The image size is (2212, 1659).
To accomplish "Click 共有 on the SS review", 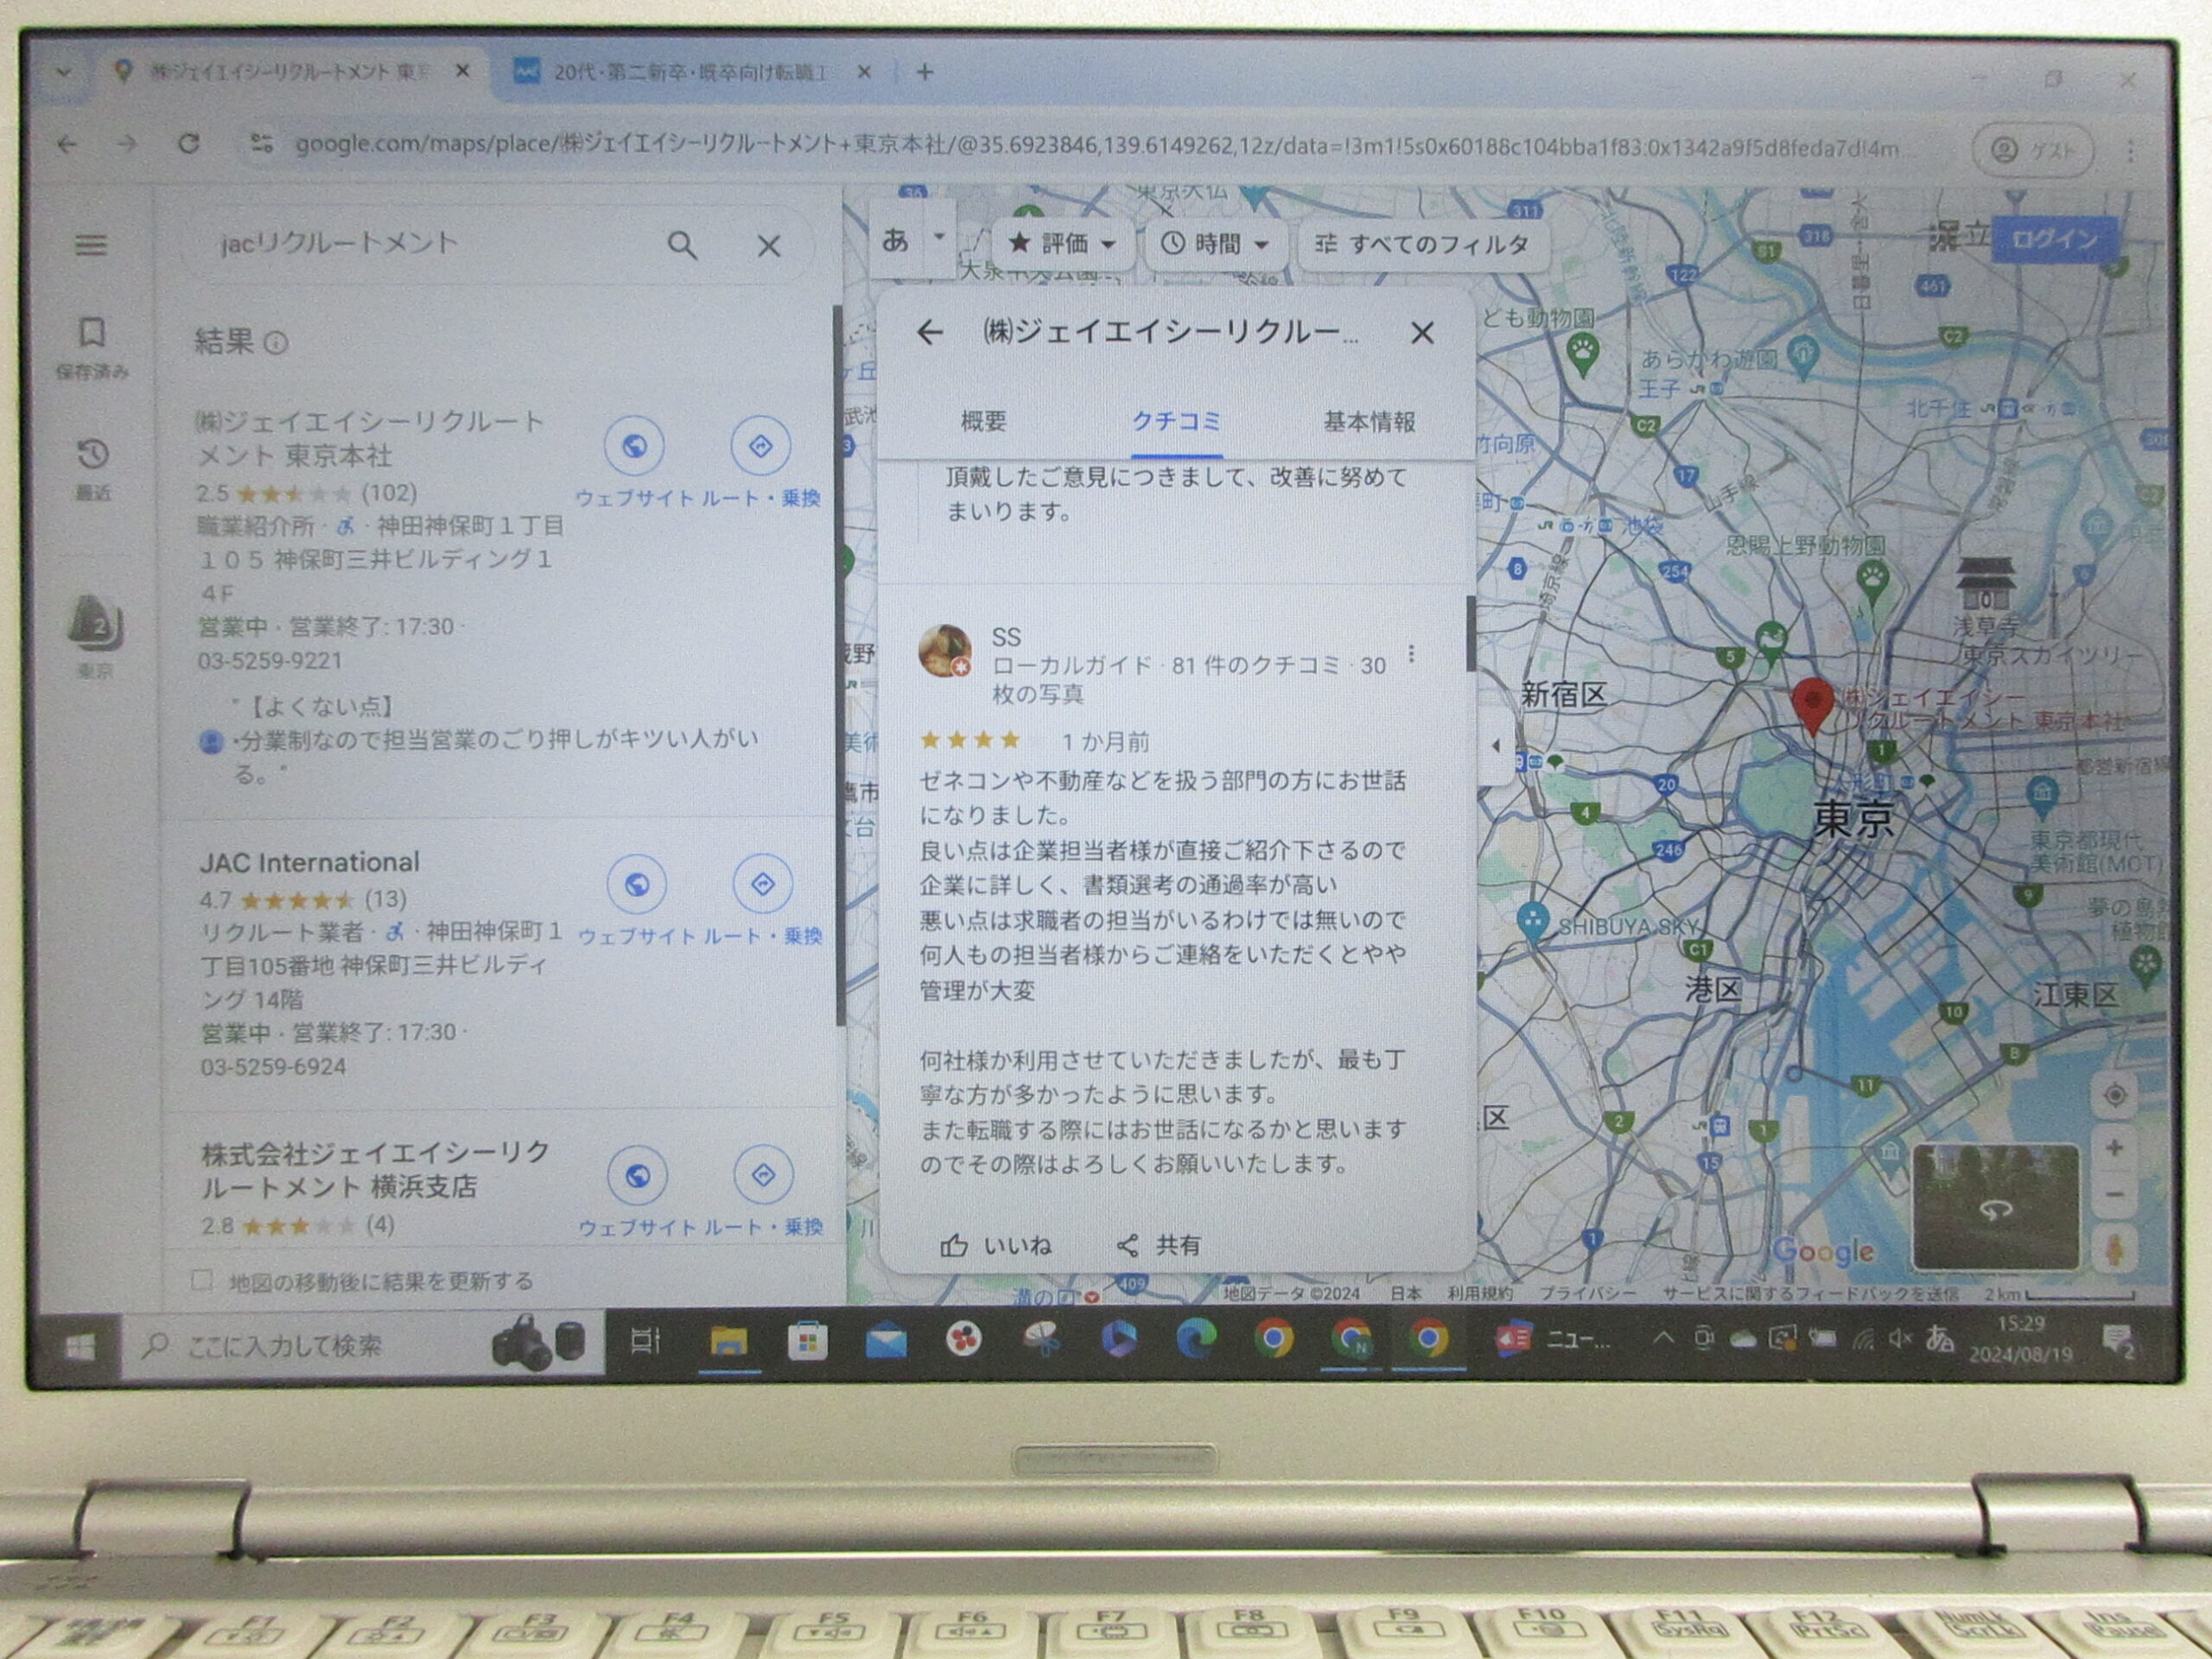I will click(1158, 1245).
